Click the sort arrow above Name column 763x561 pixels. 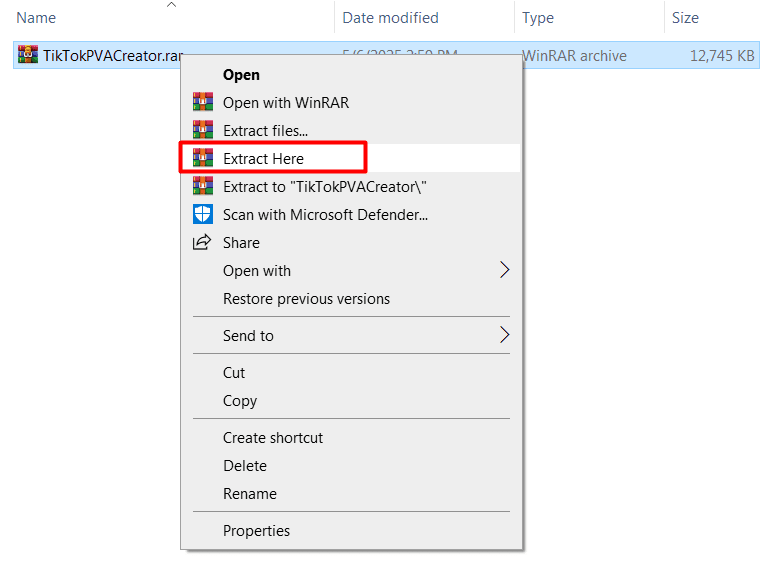coord(171,5)
